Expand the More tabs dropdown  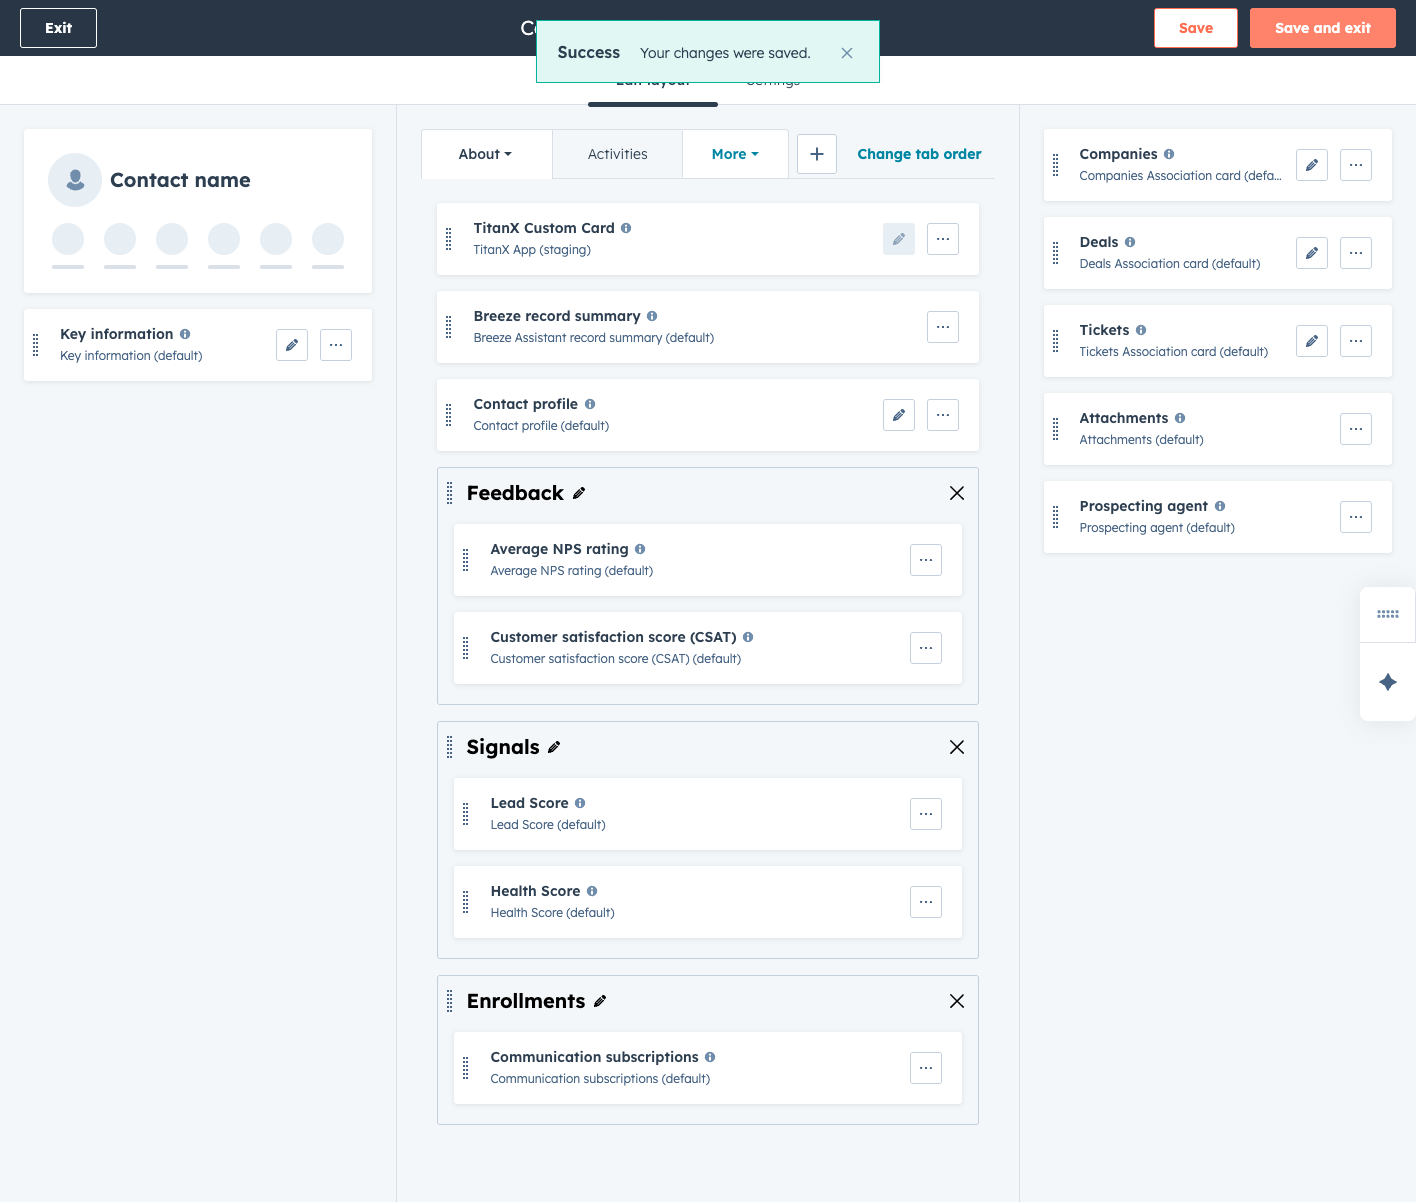coord(735,154)
